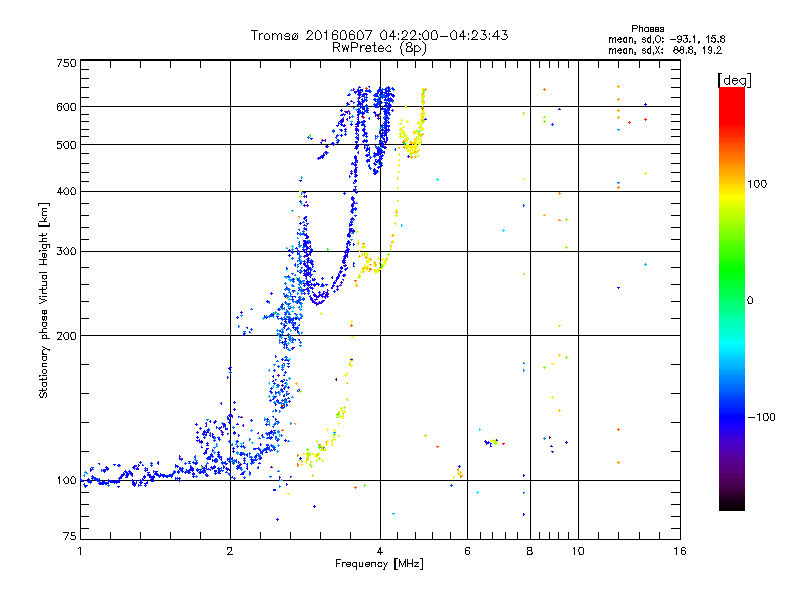Viewport: 800px width, 600px height.
Task: Click the colorbar label '100'
Action: [x=757, y=184]
